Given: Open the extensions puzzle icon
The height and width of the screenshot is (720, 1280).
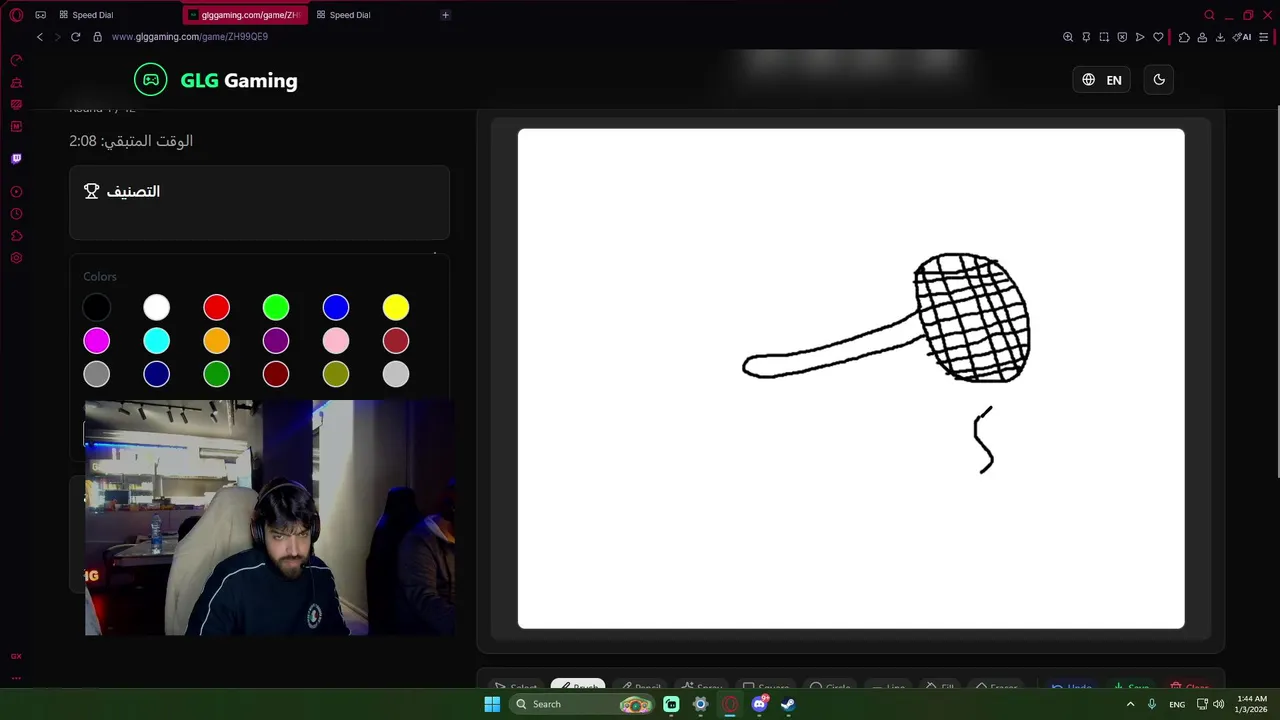Looking at the screenshot, I should click(x=1184, y=37).
